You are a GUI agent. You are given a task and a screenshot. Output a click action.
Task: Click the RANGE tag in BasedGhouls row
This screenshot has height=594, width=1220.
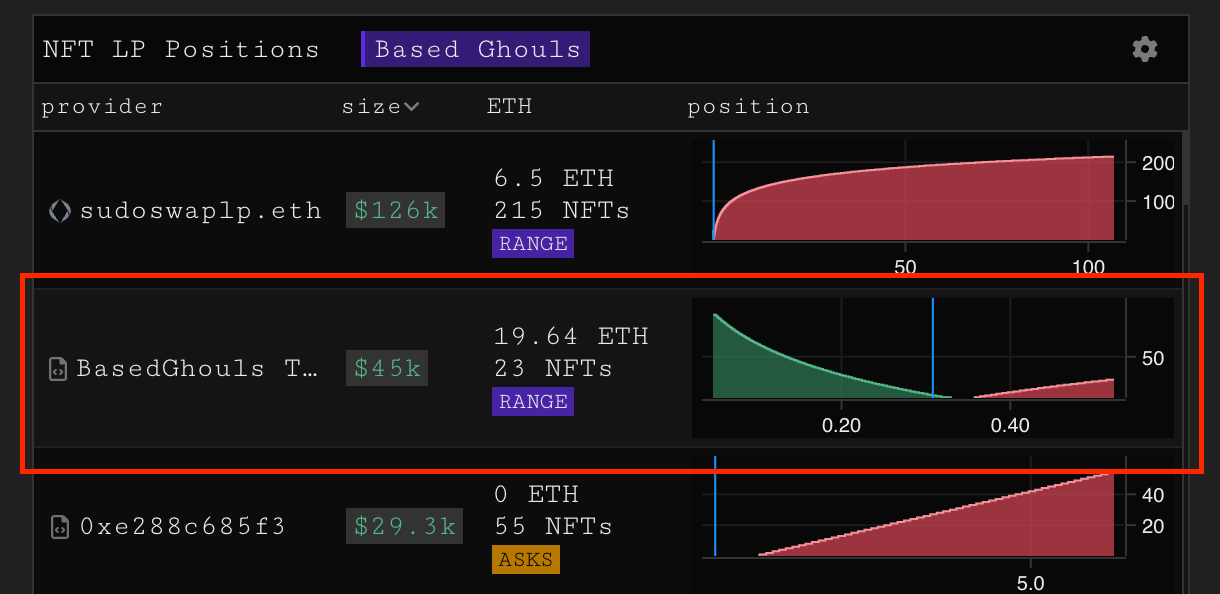pos(533,402)
